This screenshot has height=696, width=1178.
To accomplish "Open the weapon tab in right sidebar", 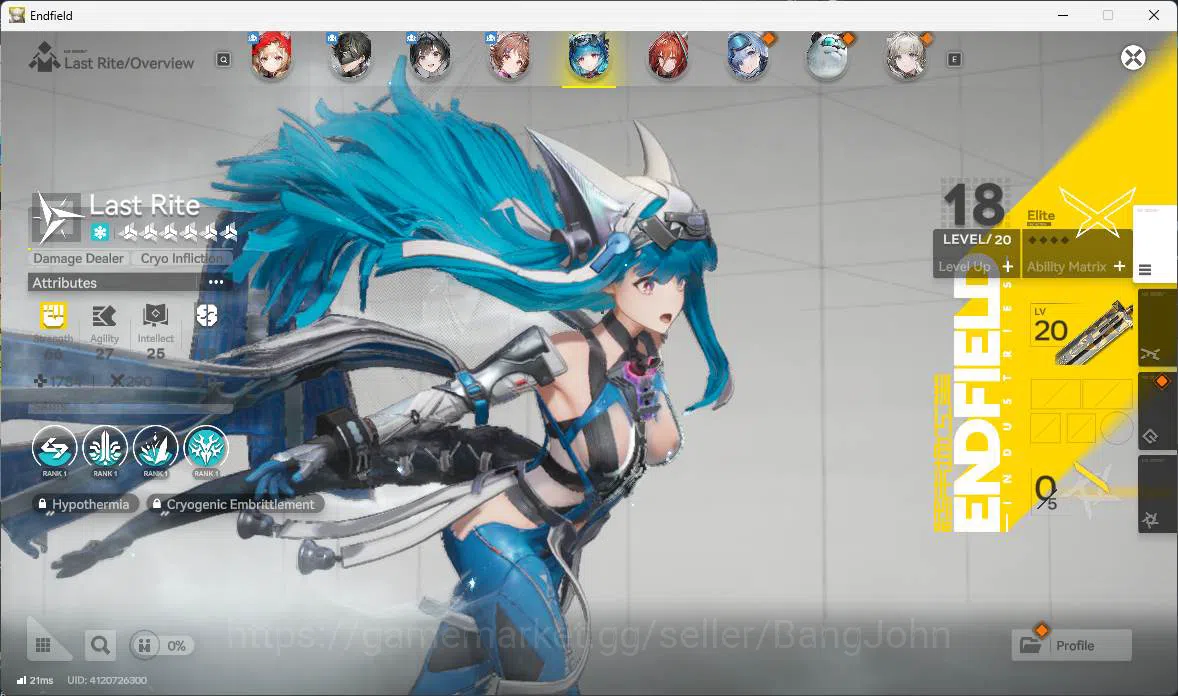I will 1156,328.
